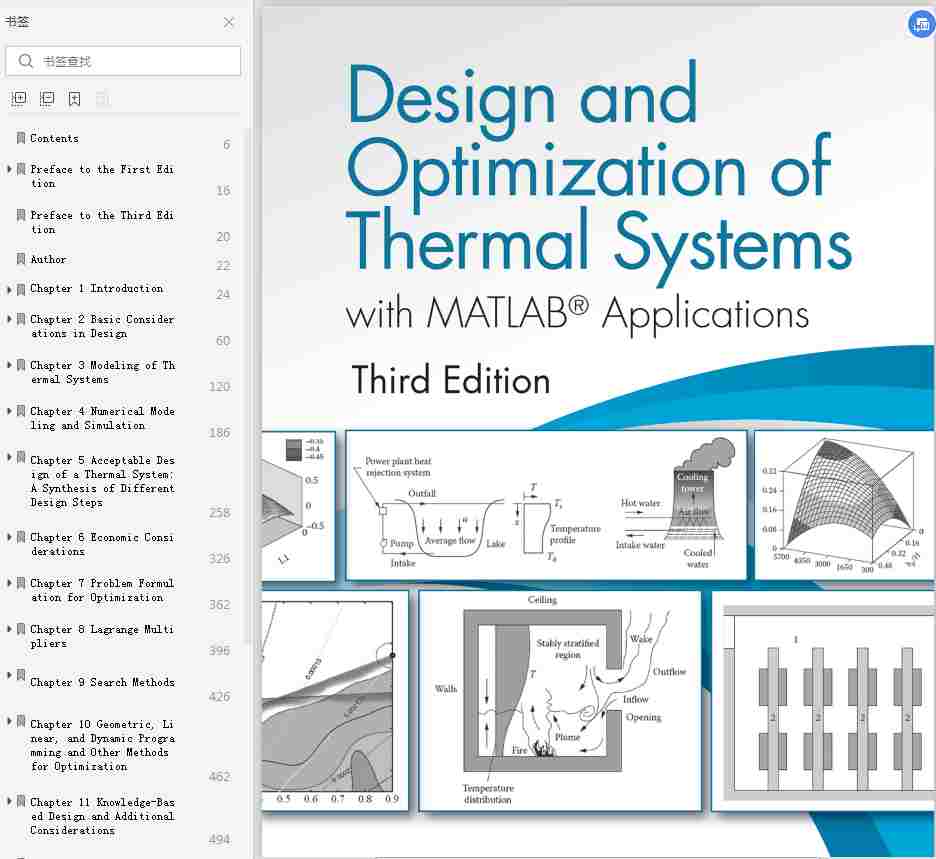Image resolution: width=936 pixels, height=859 pixels.
Task: Click the bookmark icon beside Chapter 4
Action: pyautogui.click(x=21, y=411)
